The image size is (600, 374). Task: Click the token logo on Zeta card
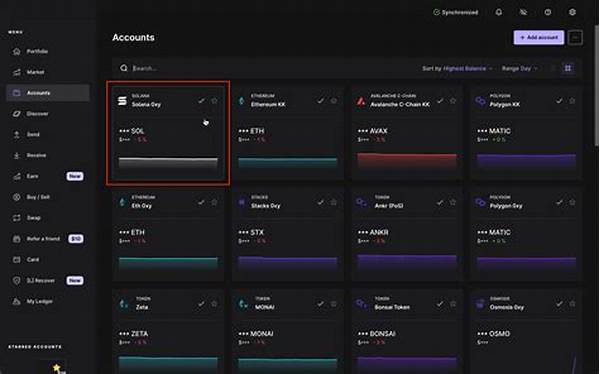point(123,304)
